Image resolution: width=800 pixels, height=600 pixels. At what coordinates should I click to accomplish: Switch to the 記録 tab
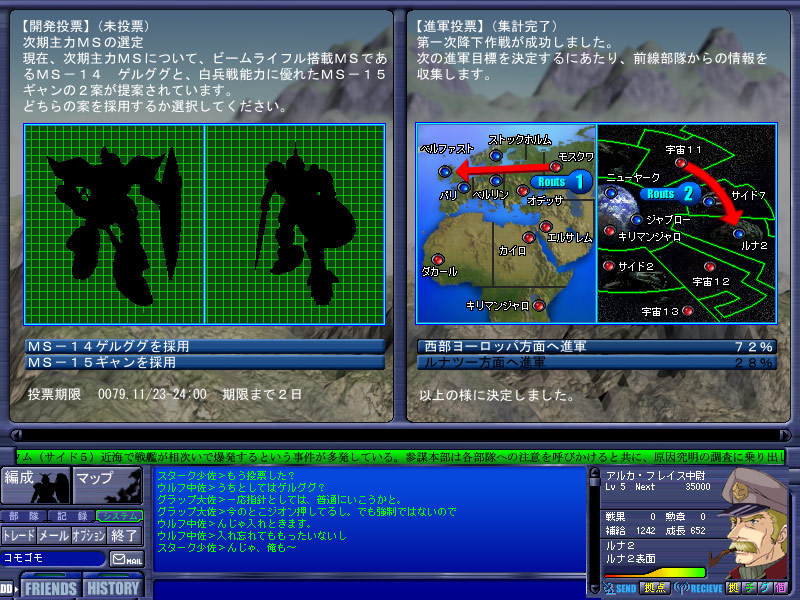(x=72, y=516)
